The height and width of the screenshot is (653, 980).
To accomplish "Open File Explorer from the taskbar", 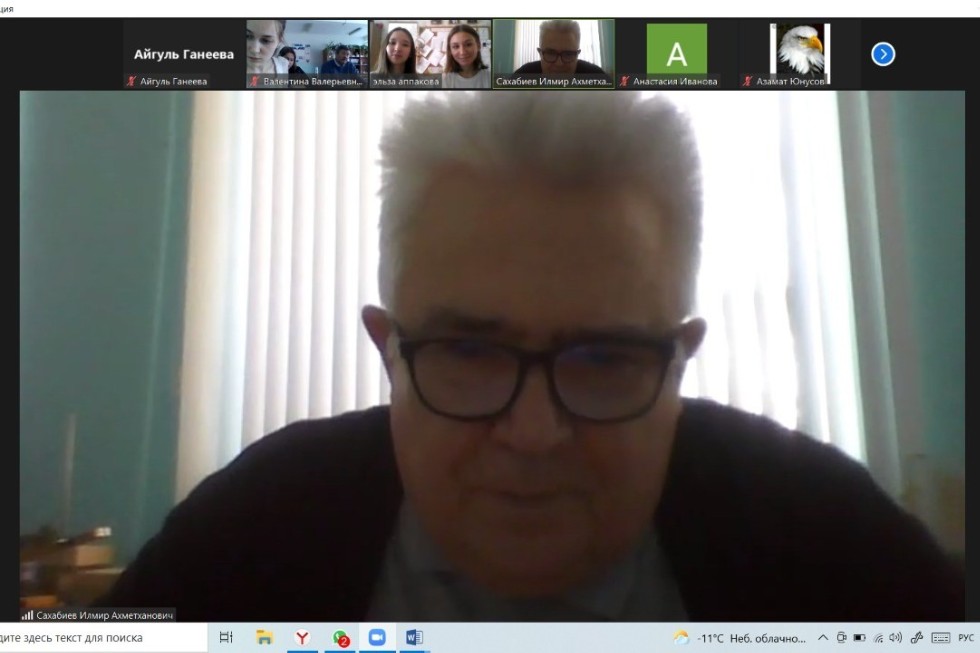I will 264,637.
